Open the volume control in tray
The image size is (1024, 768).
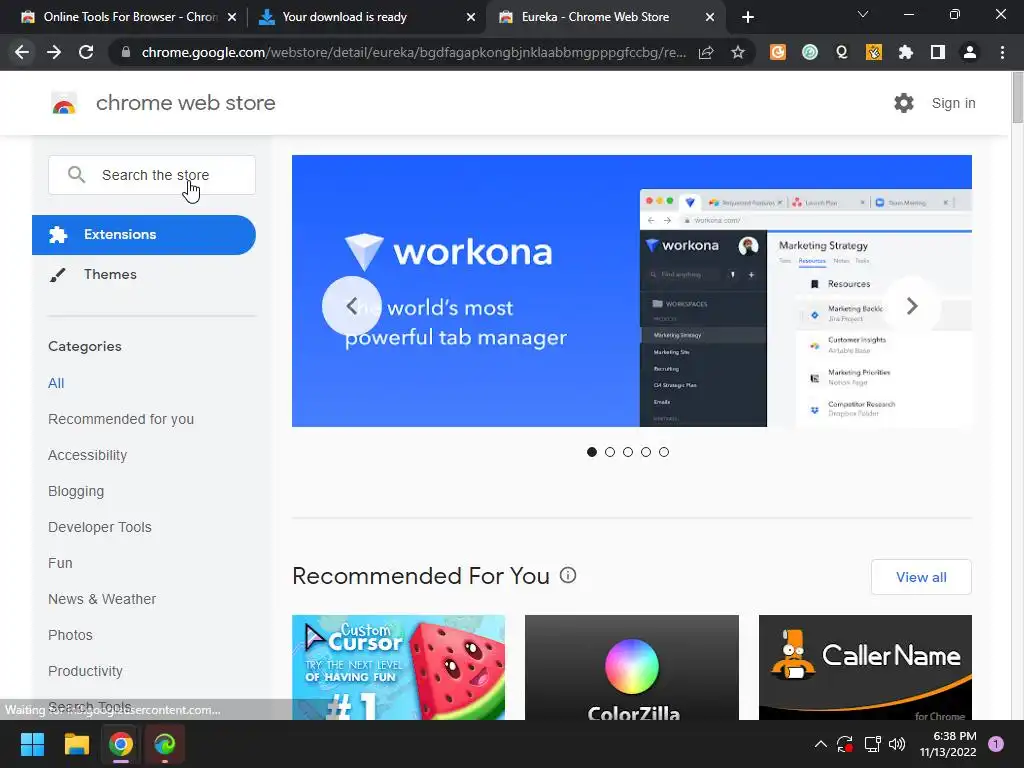897,744
